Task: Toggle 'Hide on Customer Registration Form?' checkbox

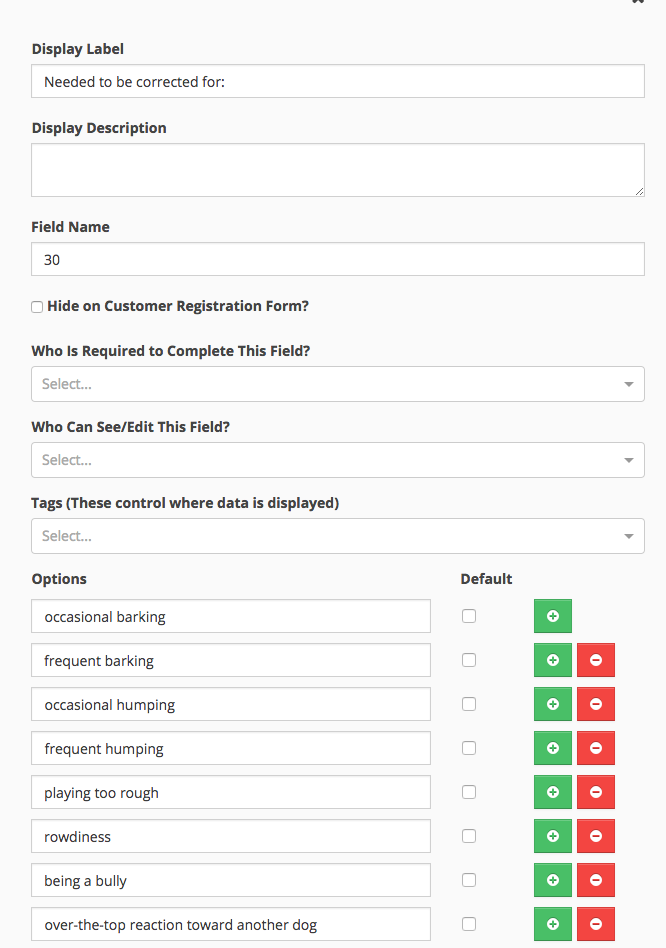Action: (x=37, y=307)
